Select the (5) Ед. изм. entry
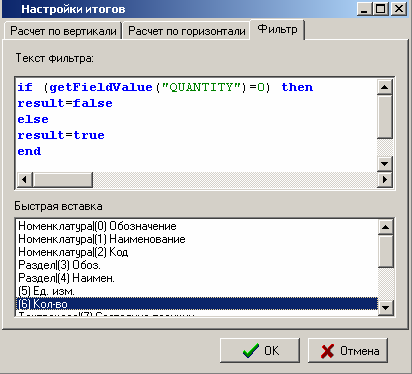412x374 pixels. [197, 291]
